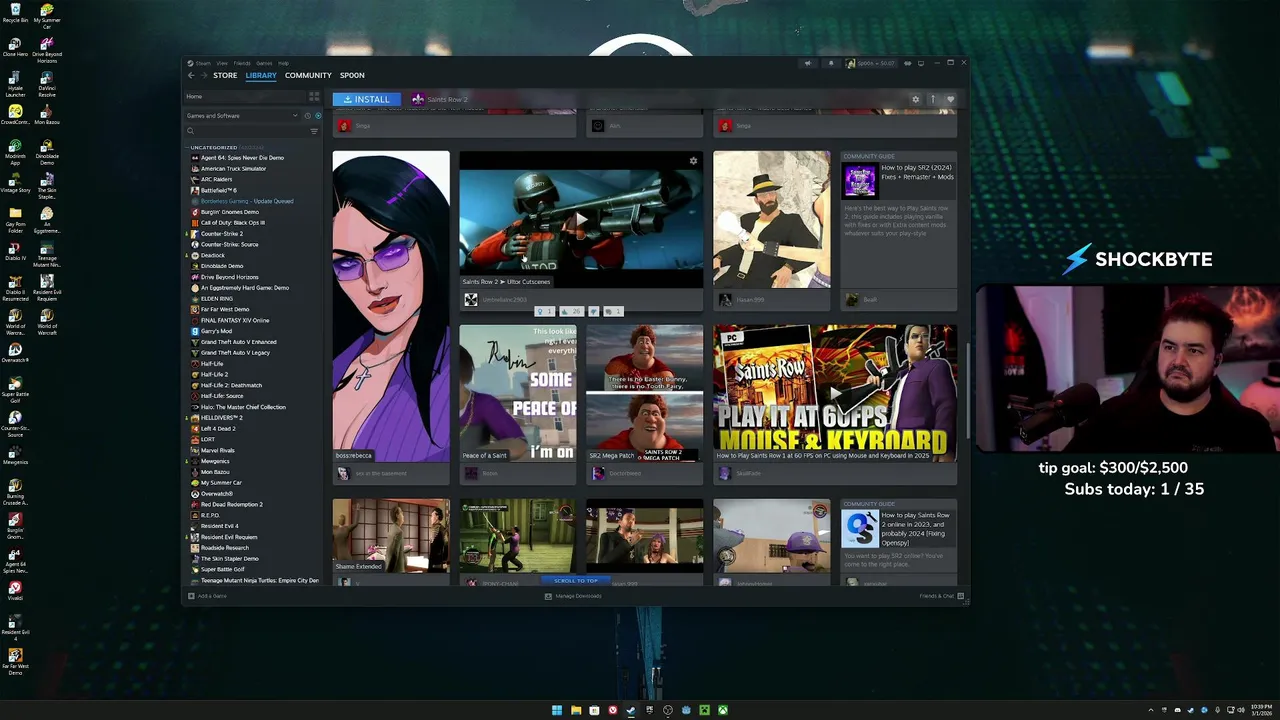Select Resident Evil Requiem in list
The height and width of the screenshot is (720, 1280).
tap(229, 537)
